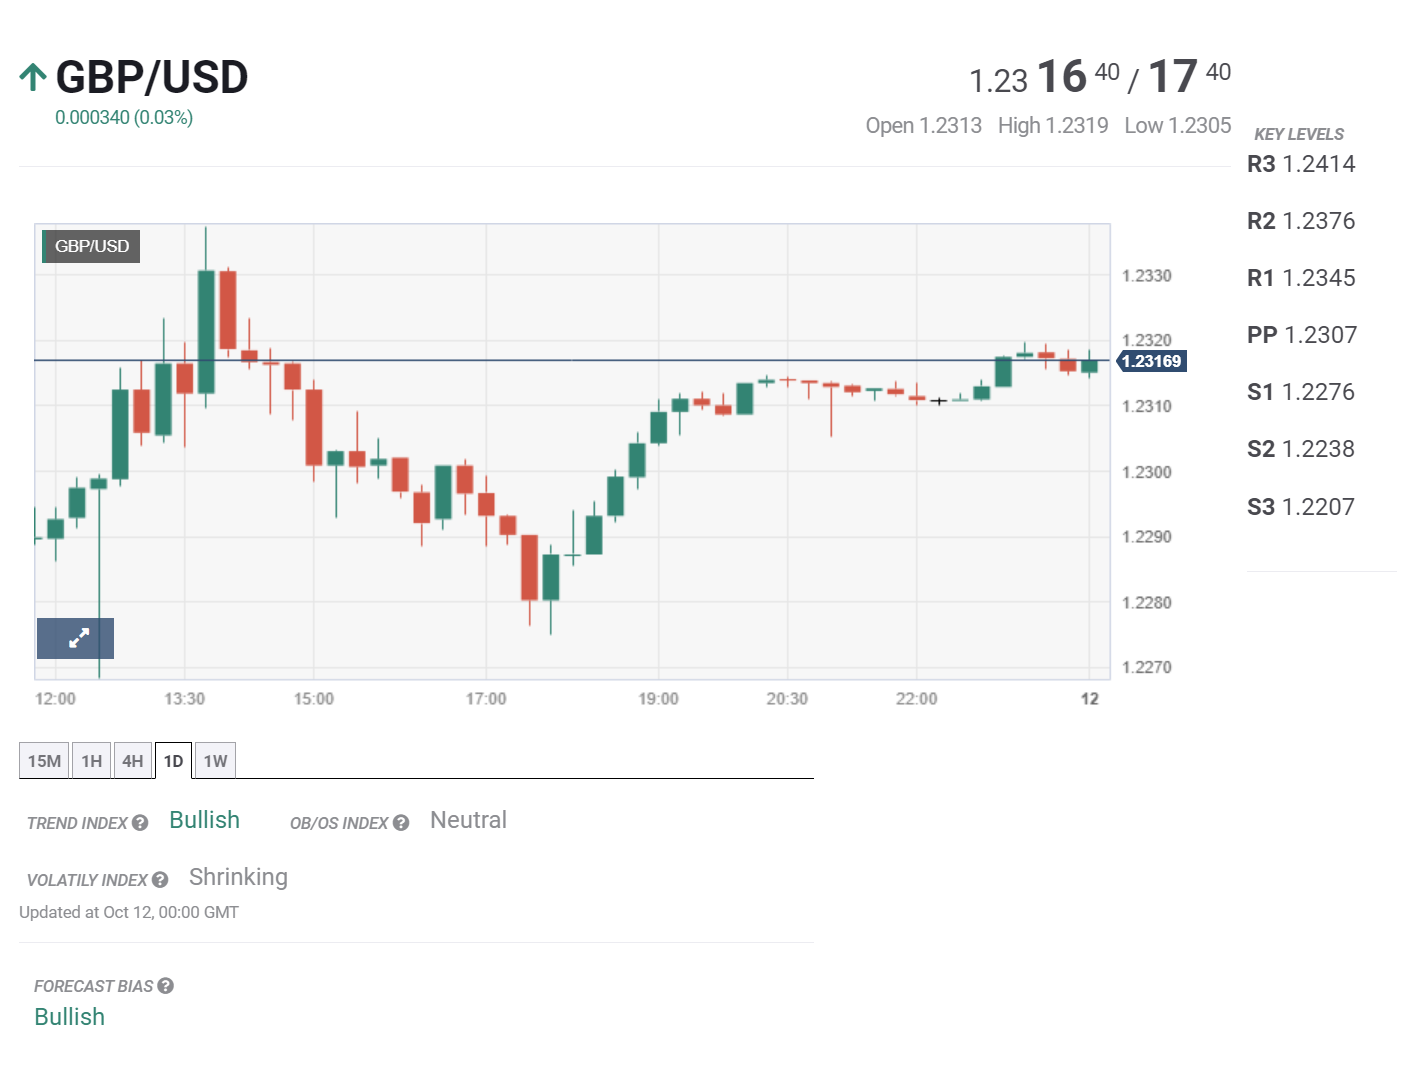The width and height of the screenshot is (1413, 1071).
Task: Select the 1D timeframe tab
Action: [173, 761]
